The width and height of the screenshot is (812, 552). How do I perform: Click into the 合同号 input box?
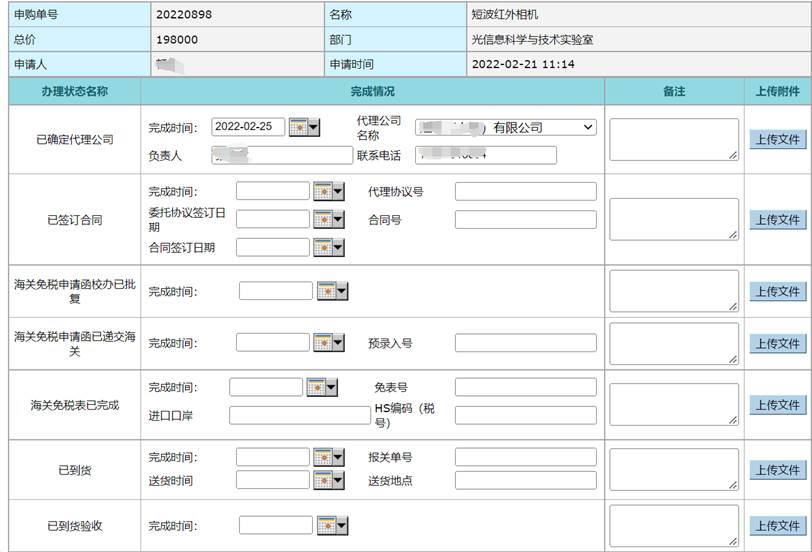click(525, 219)
